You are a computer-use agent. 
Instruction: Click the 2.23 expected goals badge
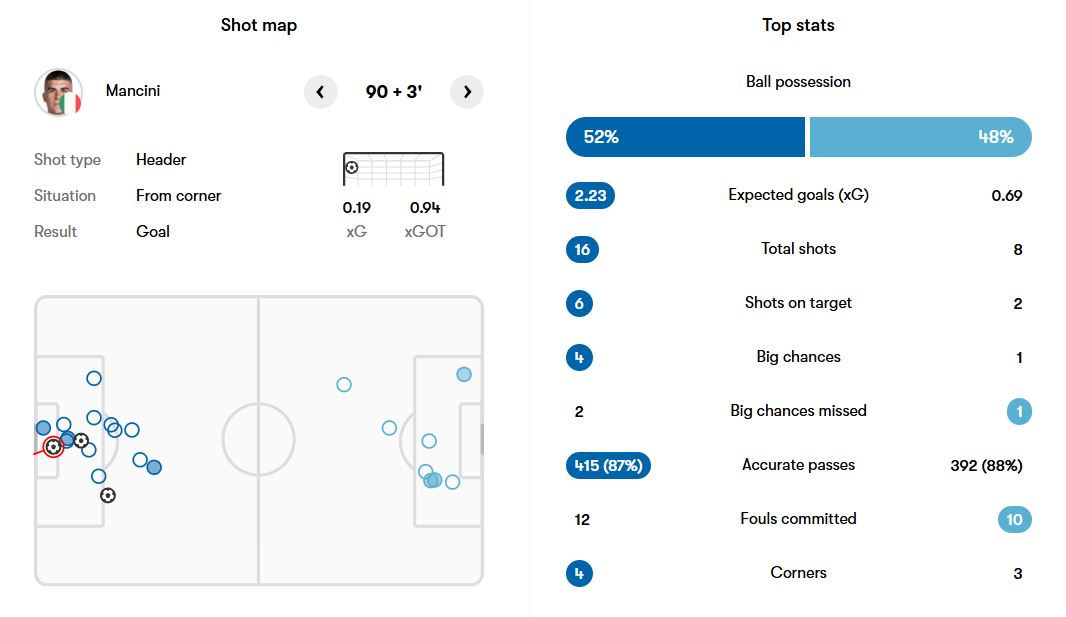coord(590,195)
